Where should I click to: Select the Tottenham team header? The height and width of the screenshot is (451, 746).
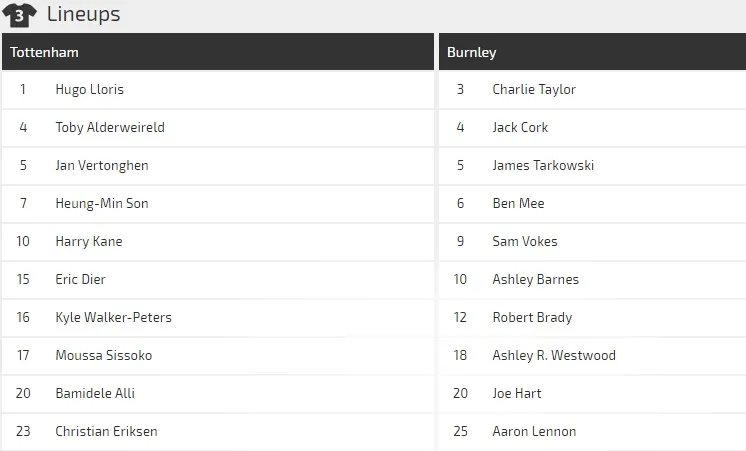(45, 52)
